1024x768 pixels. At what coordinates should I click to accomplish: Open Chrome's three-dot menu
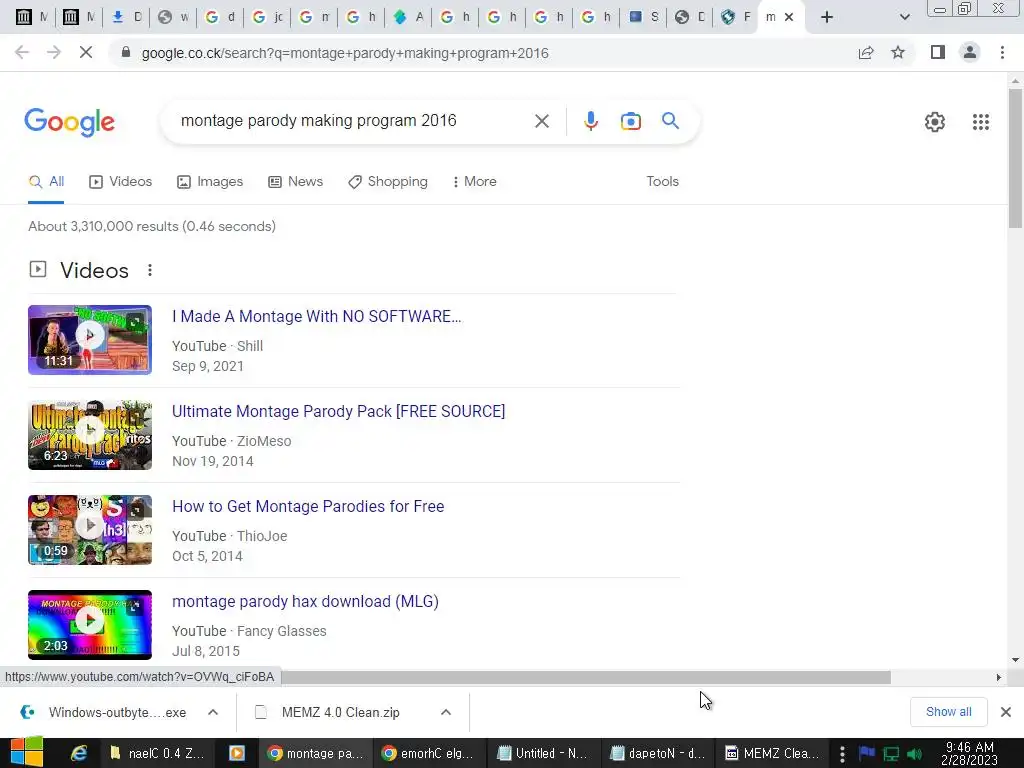point(1002,53)
